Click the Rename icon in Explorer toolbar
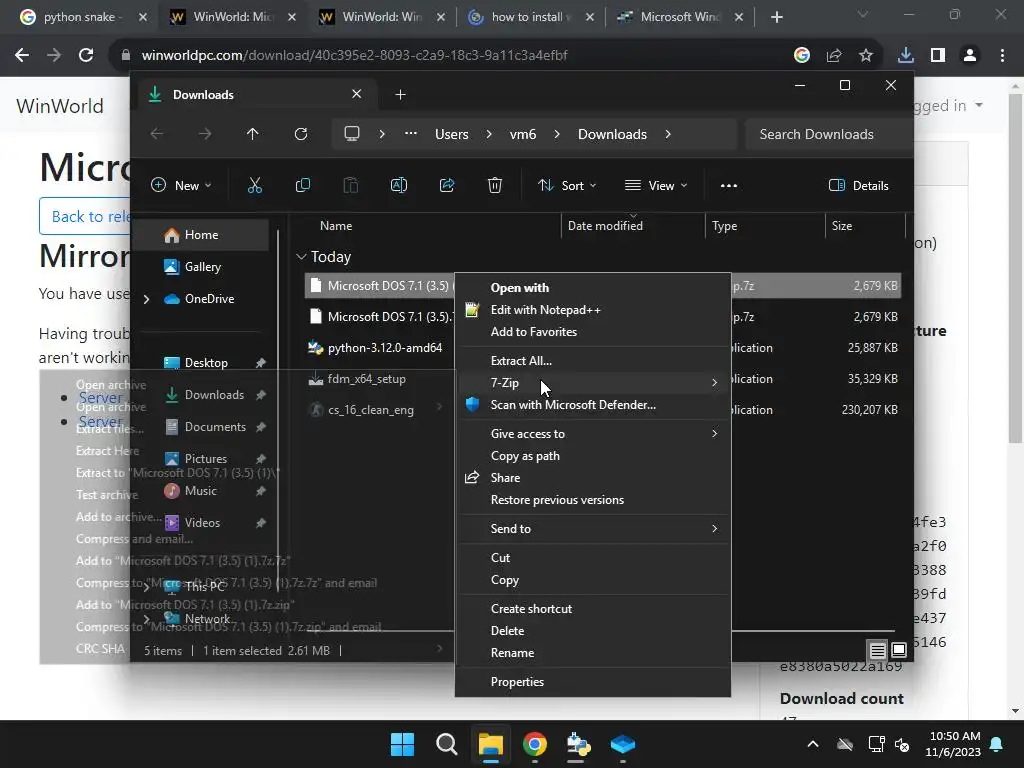1024x768 pixels. [398, 185]
